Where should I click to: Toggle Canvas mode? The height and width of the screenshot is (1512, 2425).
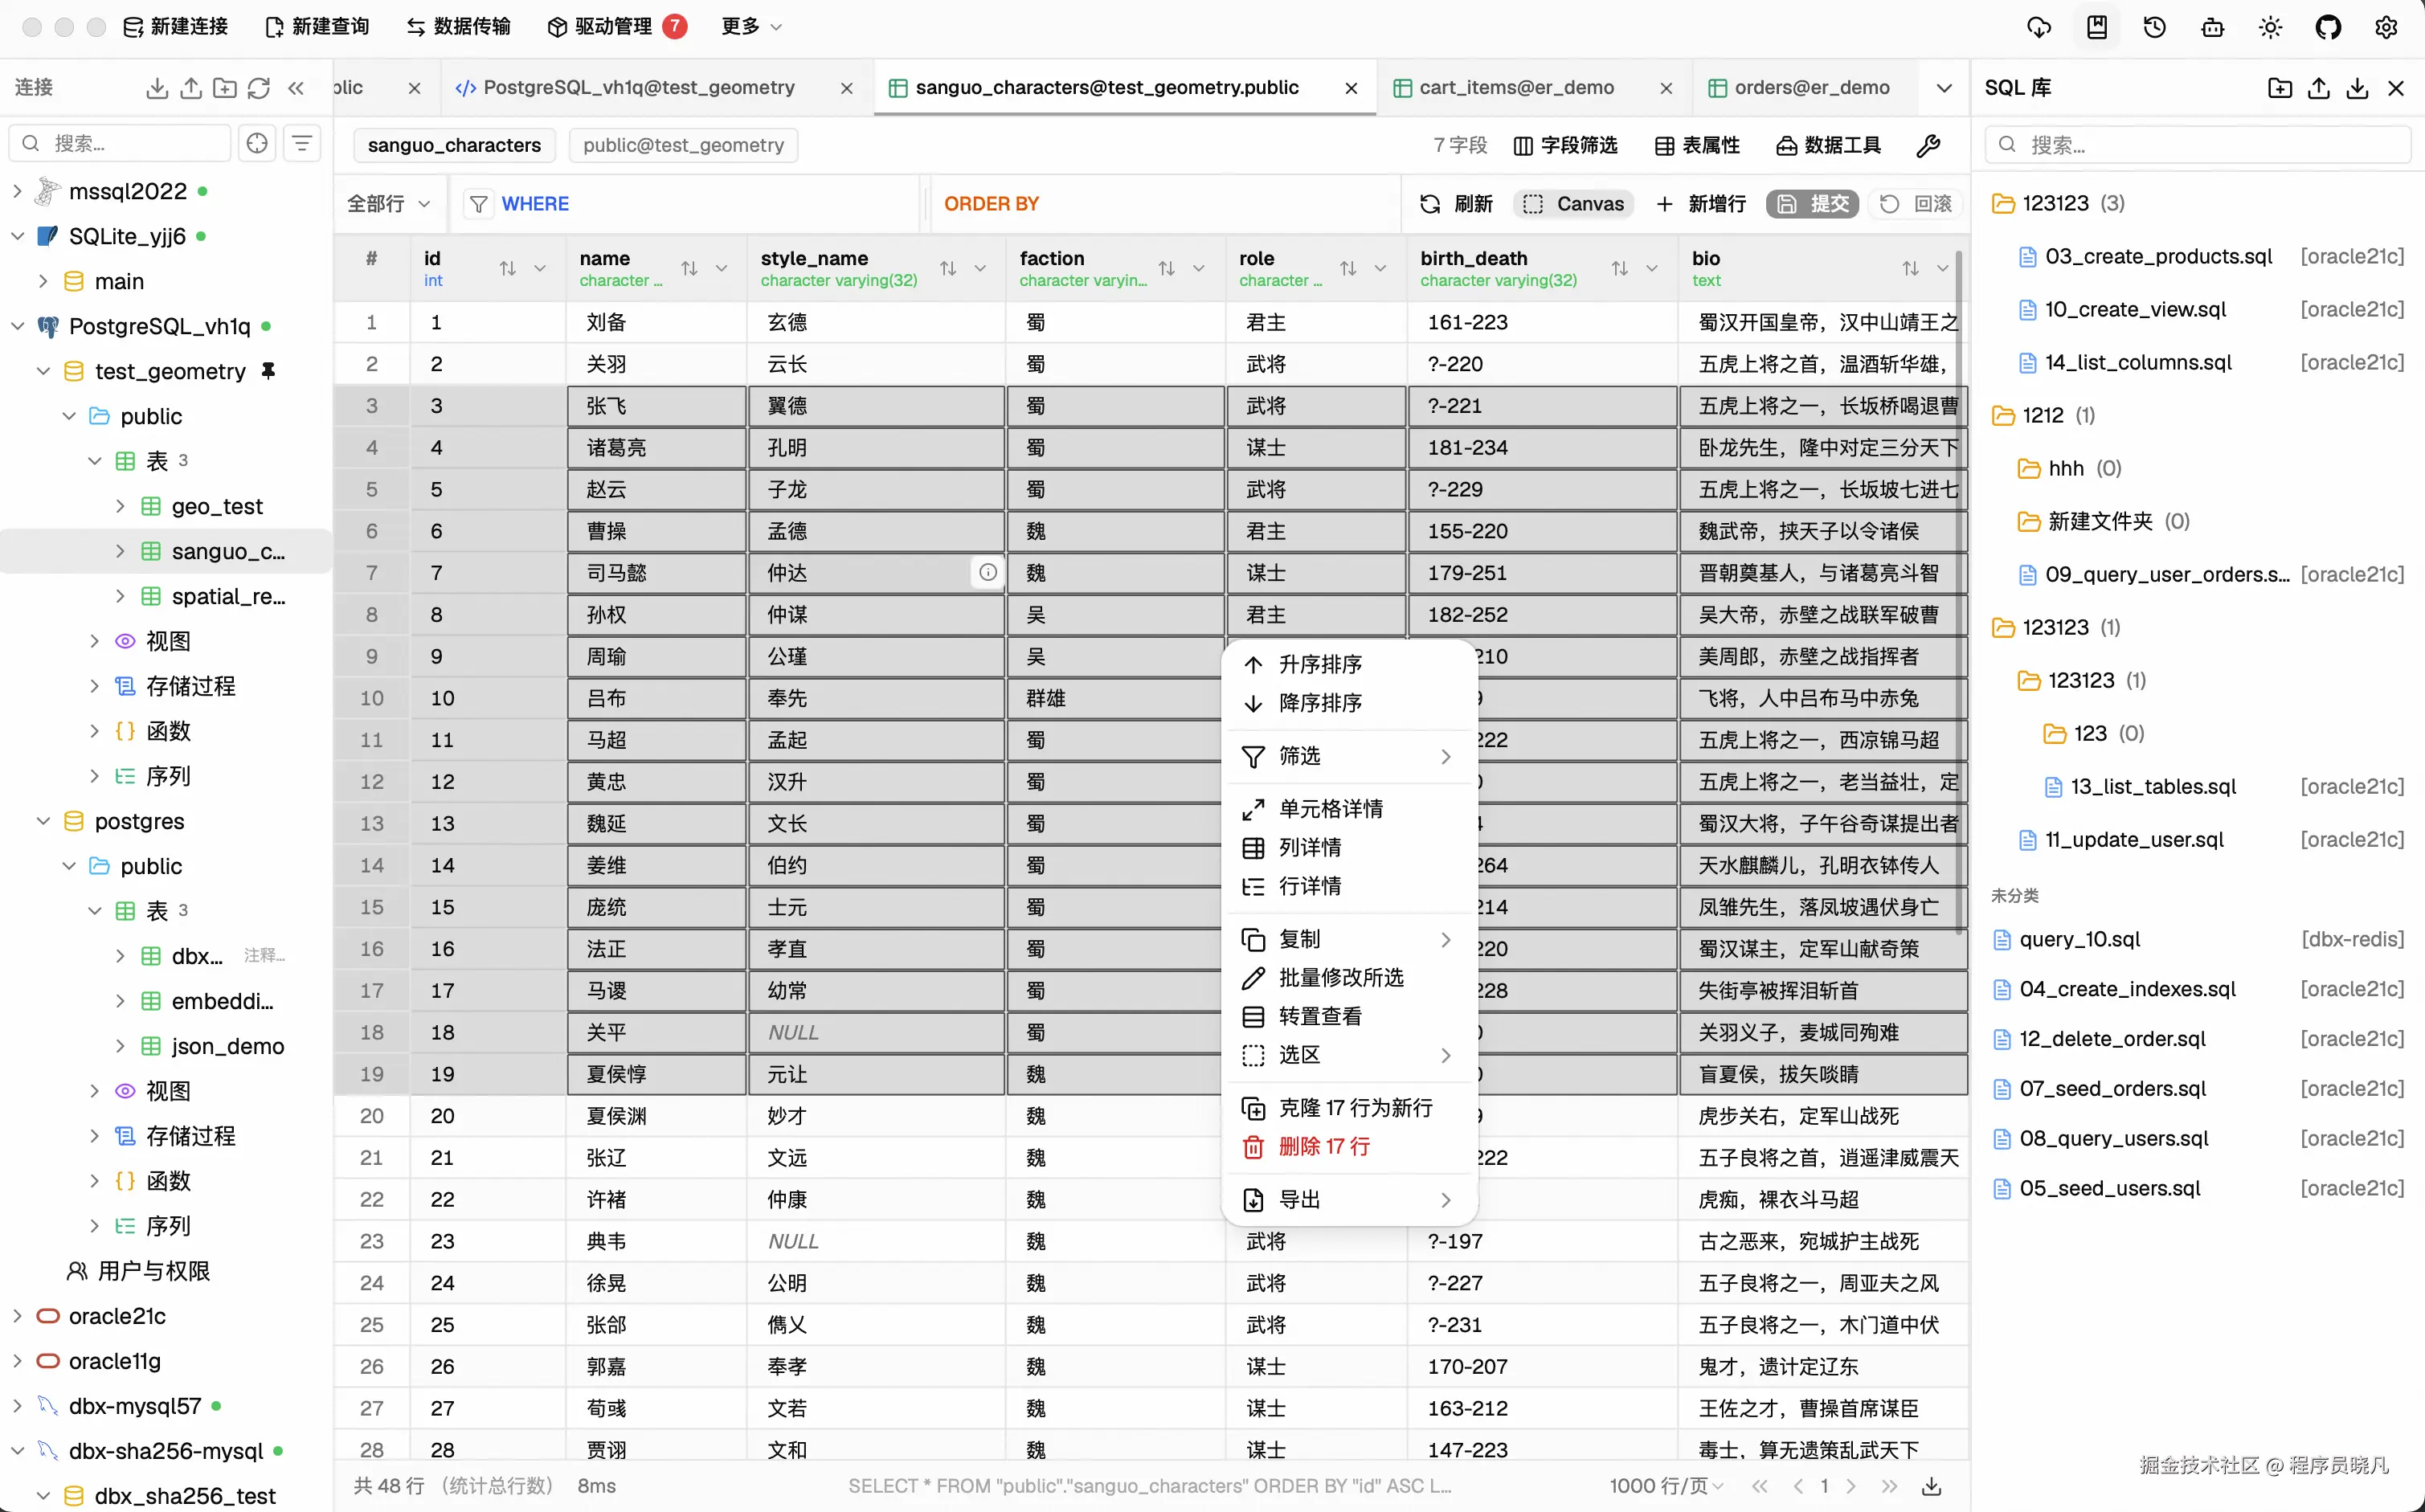pyautogui.click(x=1573, y=204)
